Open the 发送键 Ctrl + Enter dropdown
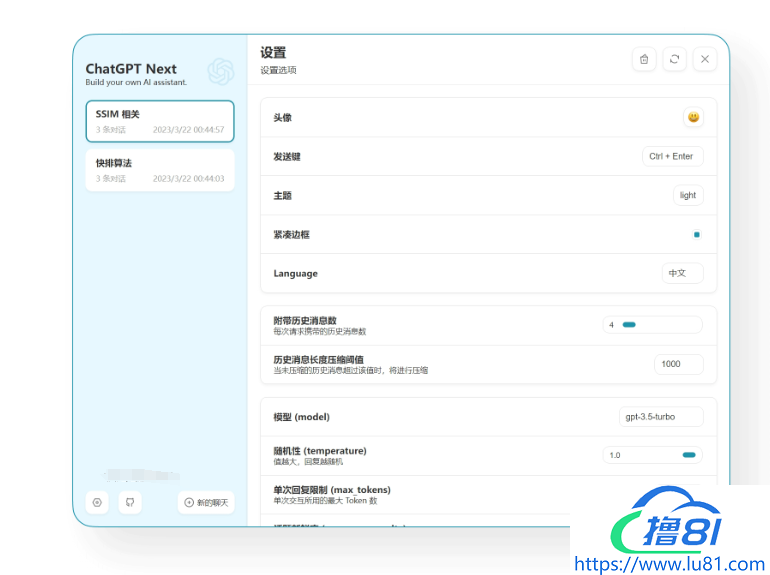The height and width of the screenshot is (575, 770). click(671, 156)
